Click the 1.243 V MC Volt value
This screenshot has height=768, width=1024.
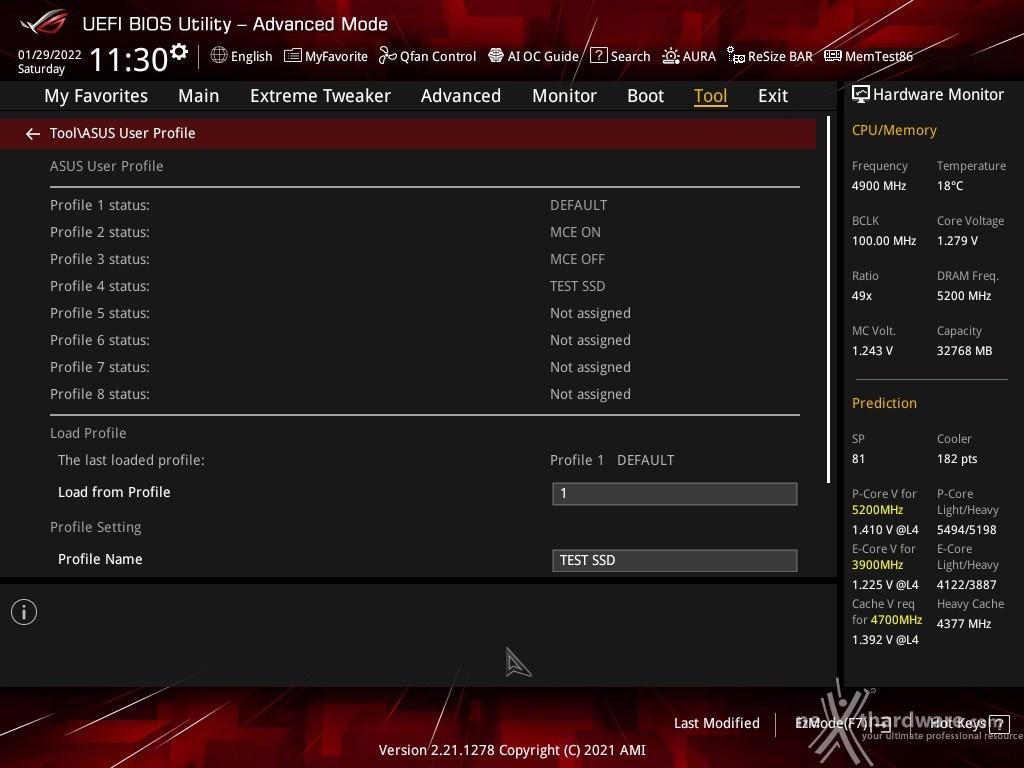872,351
